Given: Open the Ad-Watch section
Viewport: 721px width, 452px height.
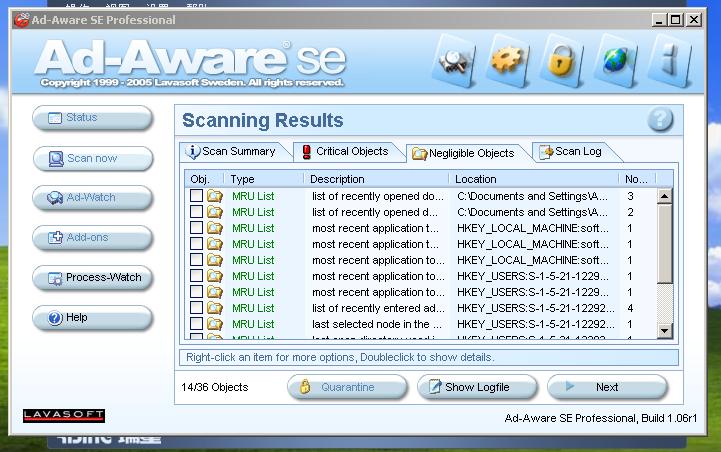Looking at the screenshot, I should pyautogui.click(x=92, y=198).
